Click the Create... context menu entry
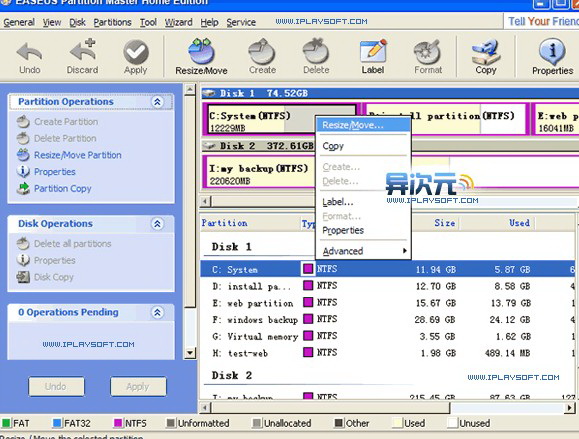The height and width of the screenshot is (439, 579). 363,167
